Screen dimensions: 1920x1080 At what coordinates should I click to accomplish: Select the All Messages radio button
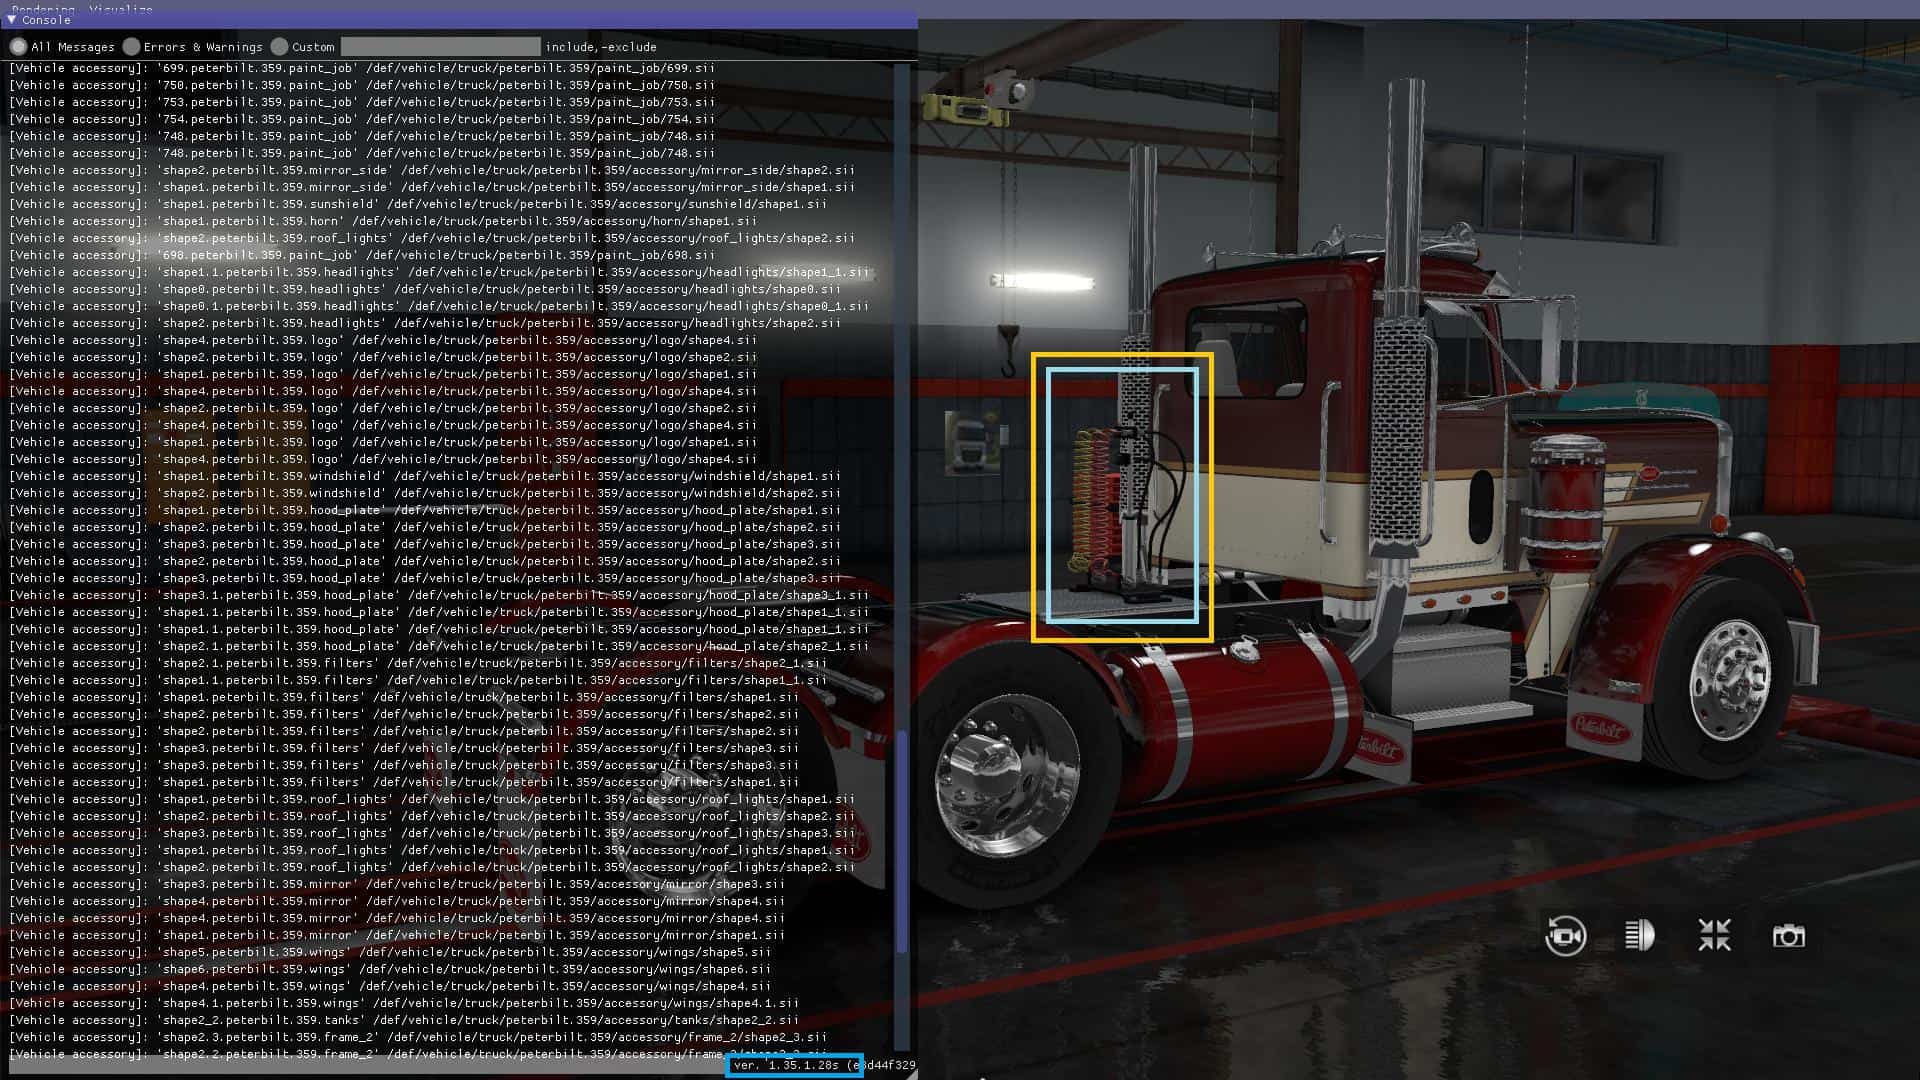18,47
